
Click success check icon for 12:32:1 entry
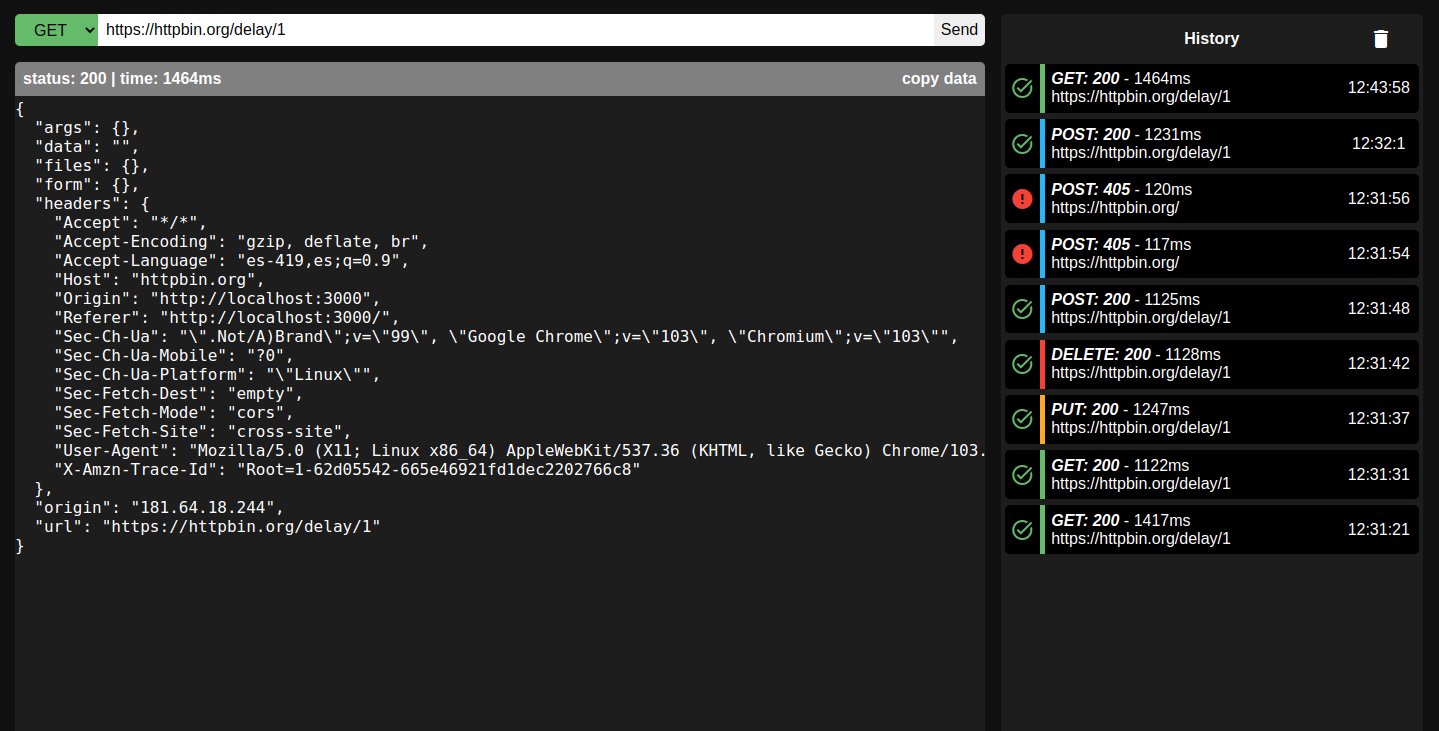point(1022,143)
